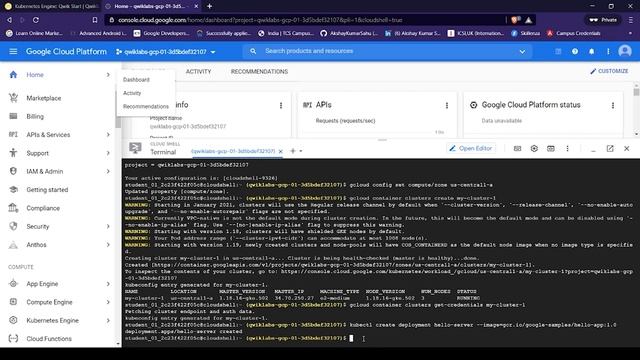The width and height of the screenshot is (640, 360).
Task: Open the user account avatar
Action: tap(625, 51)
